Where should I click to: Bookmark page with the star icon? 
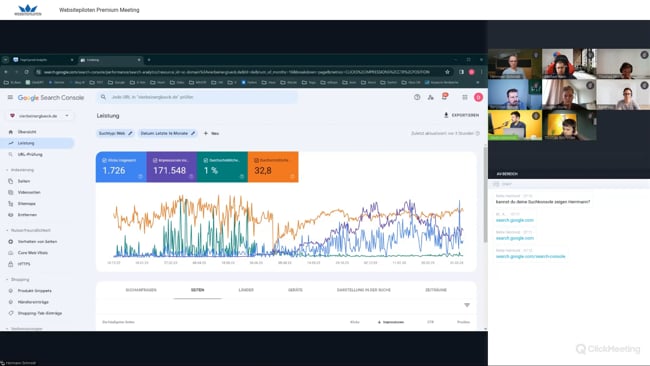[x=447, y=72]
